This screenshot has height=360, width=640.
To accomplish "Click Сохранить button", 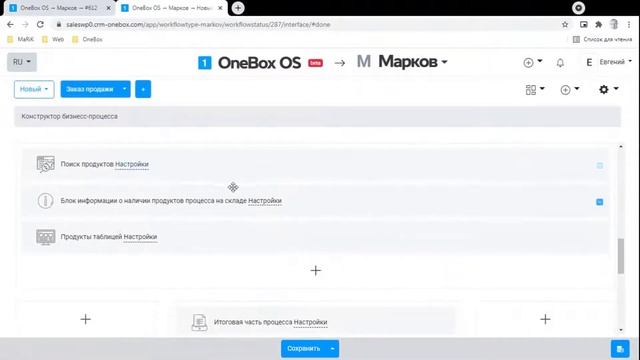I will [x=303, y=349].
